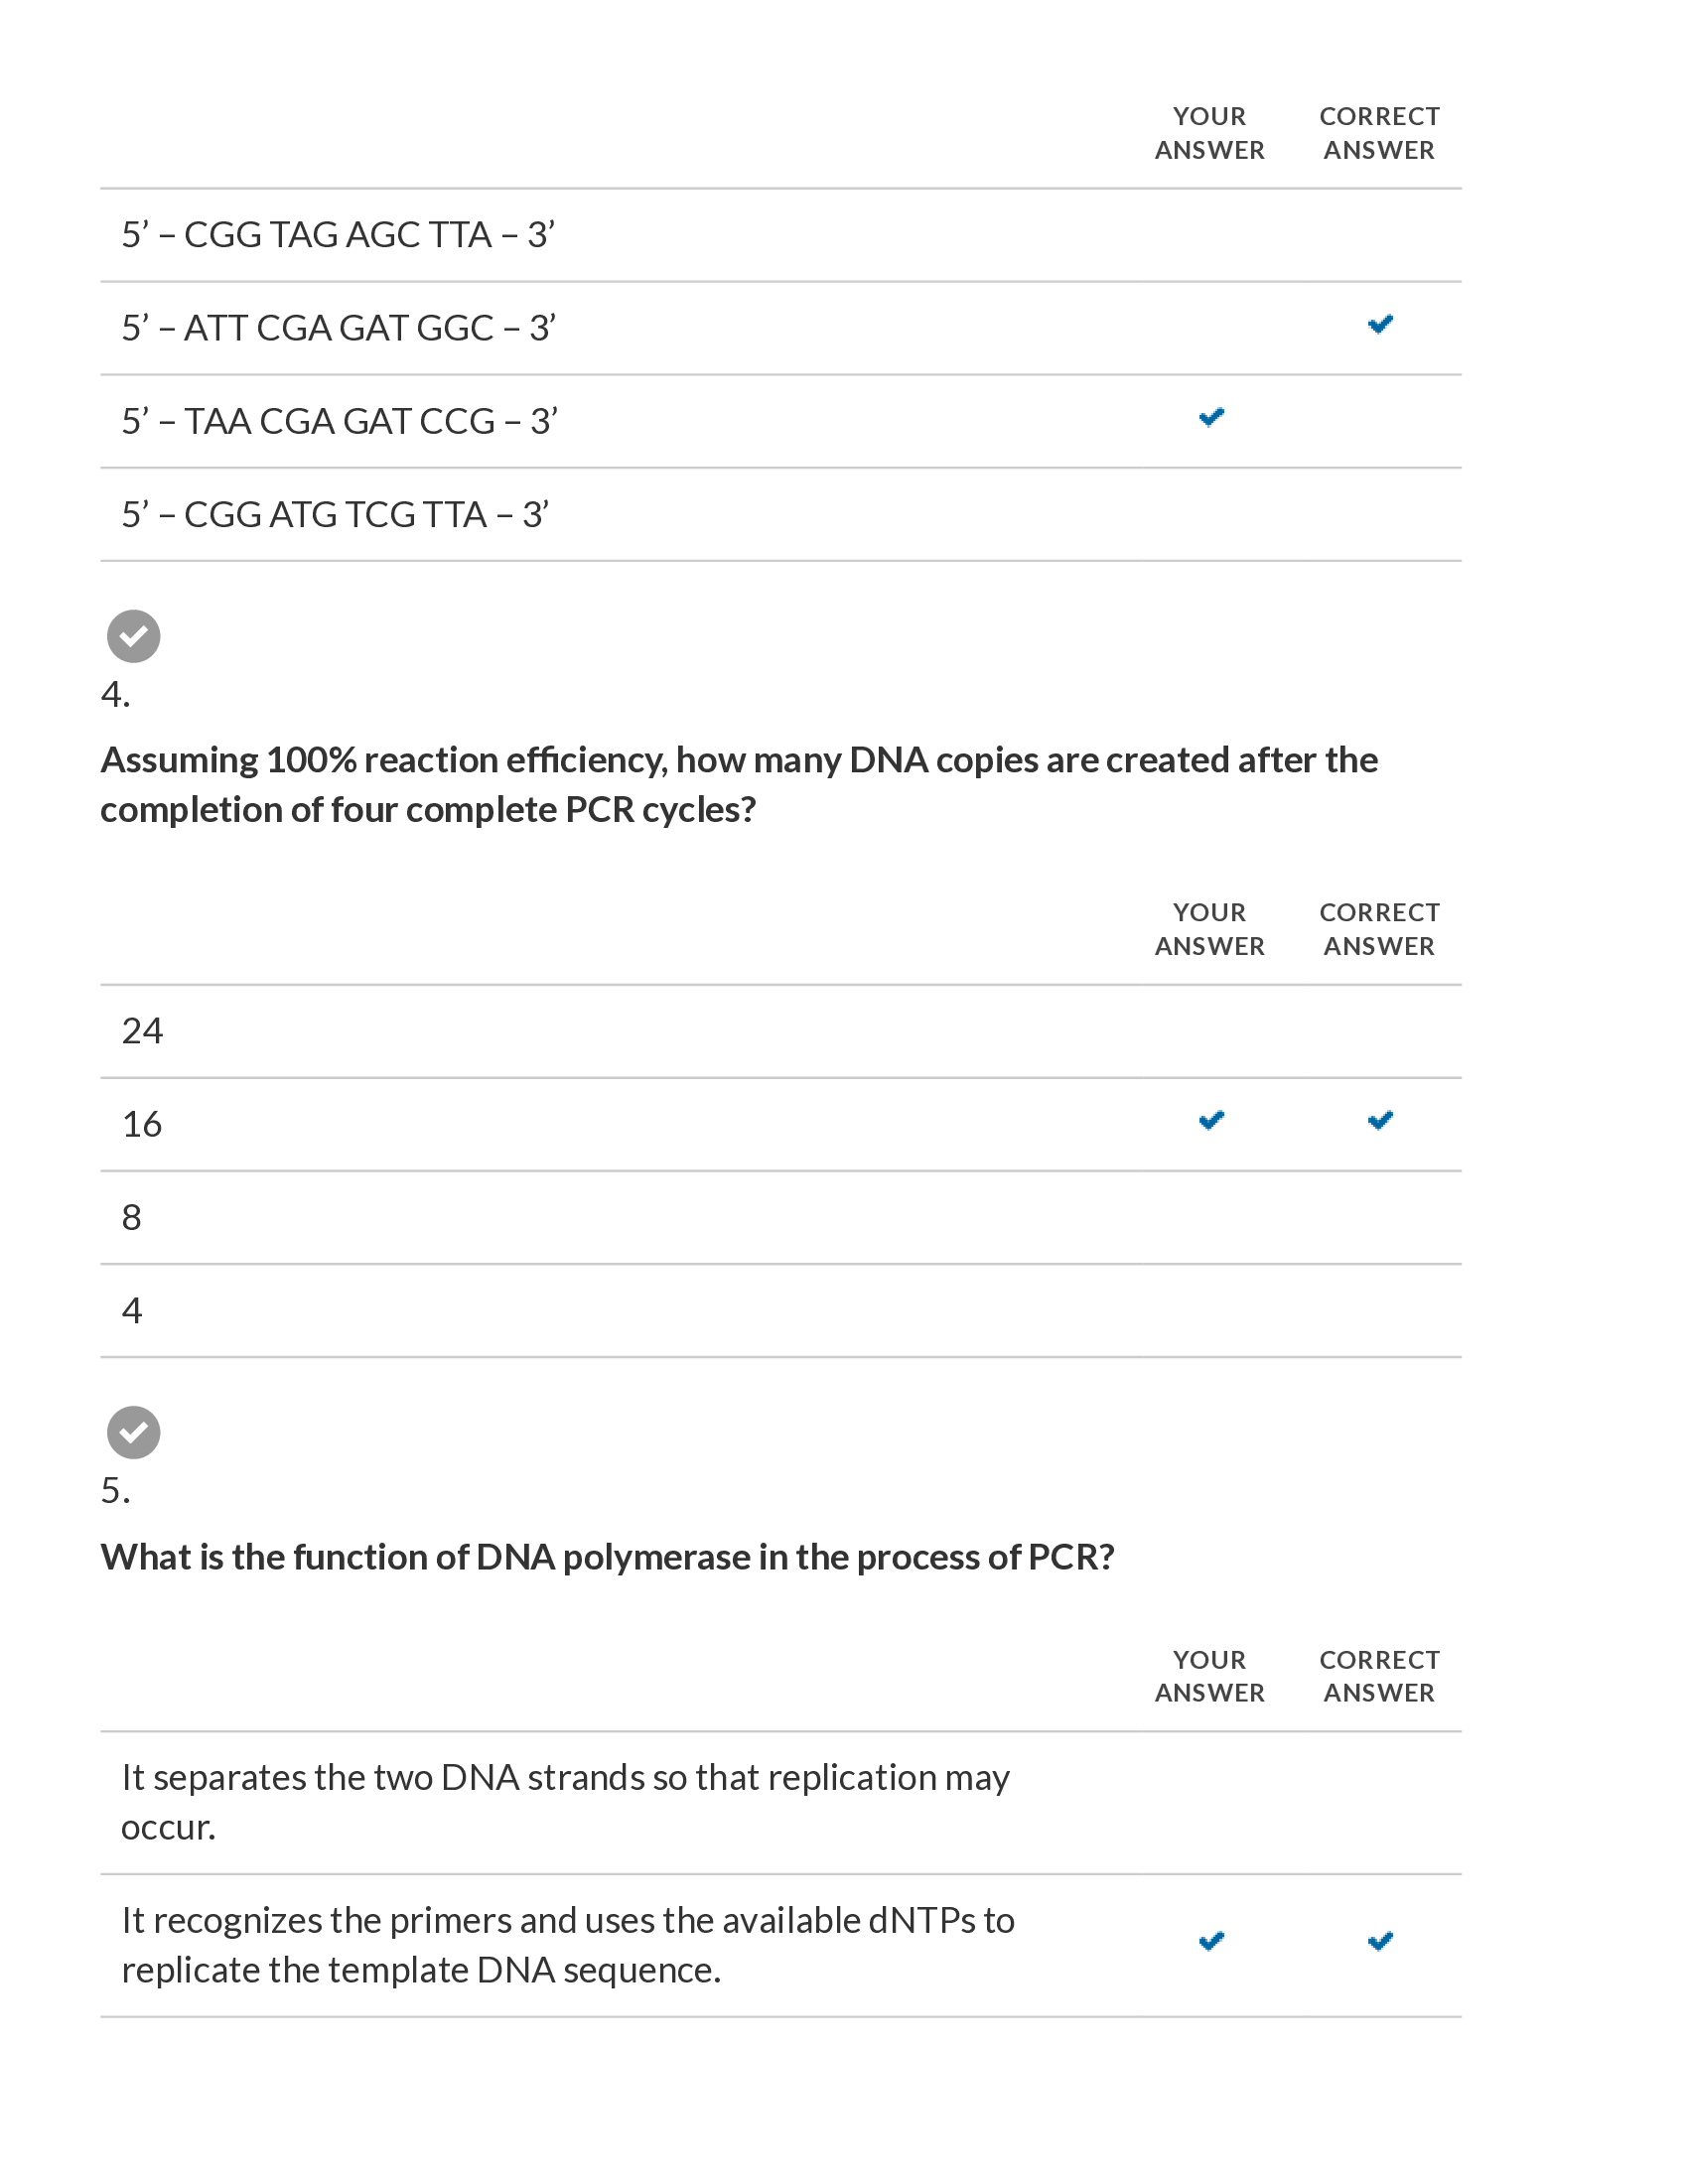
Task: Click the gray check circle above question 5
Action: [133, 1432]
